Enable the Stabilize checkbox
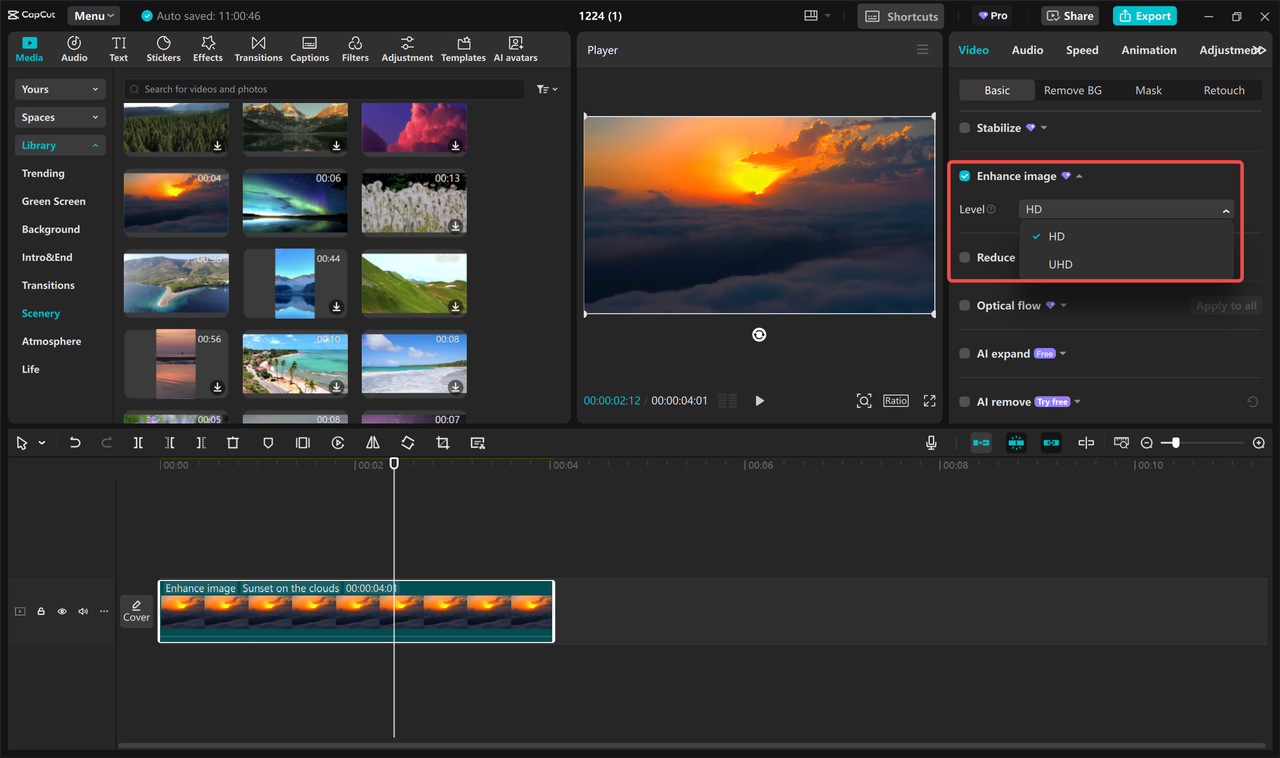The image size is (1280, 758). [965, 128]
